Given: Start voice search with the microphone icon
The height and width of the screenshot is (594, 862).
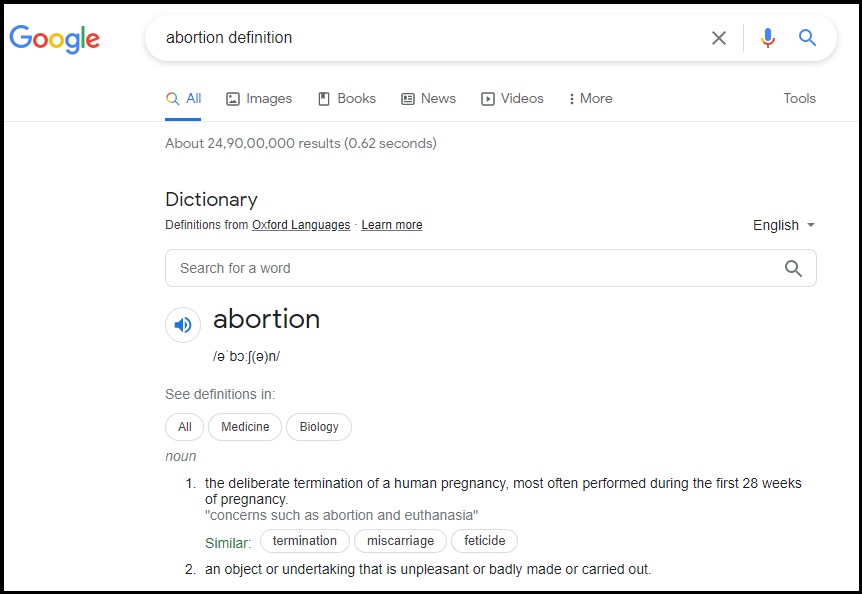Looking at the screenshot, I should [768, 38].
